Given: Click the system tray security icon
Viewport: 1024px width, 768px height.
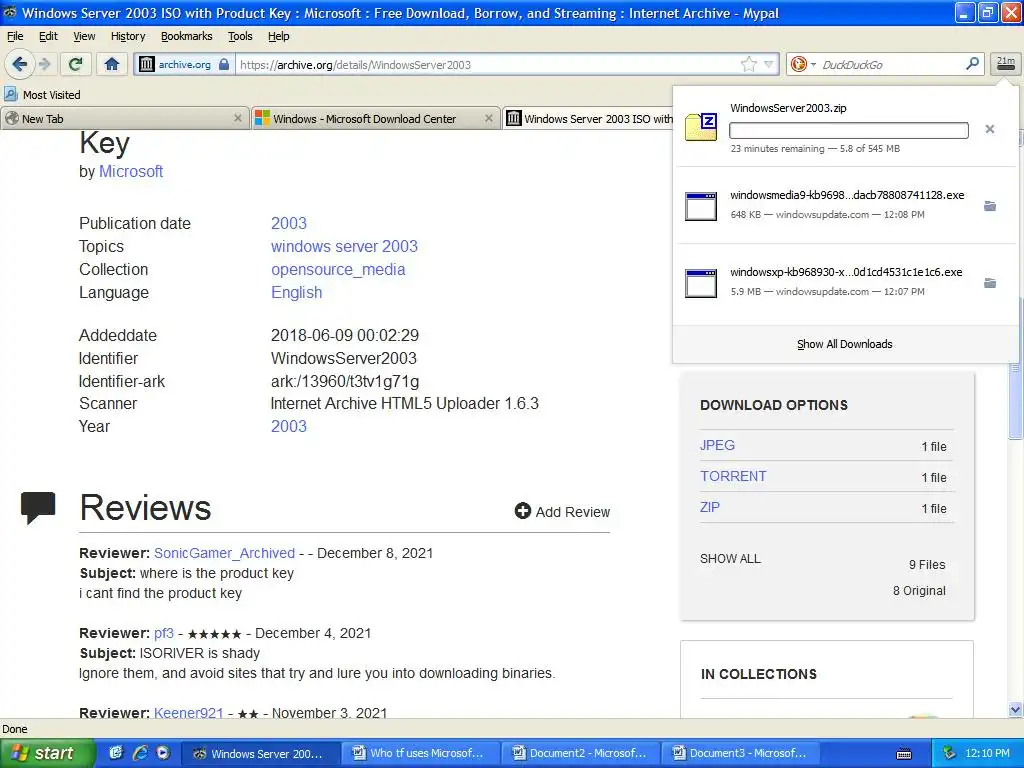Looking at the screenshot, I should pyautogui.click(x=950, y=753).
